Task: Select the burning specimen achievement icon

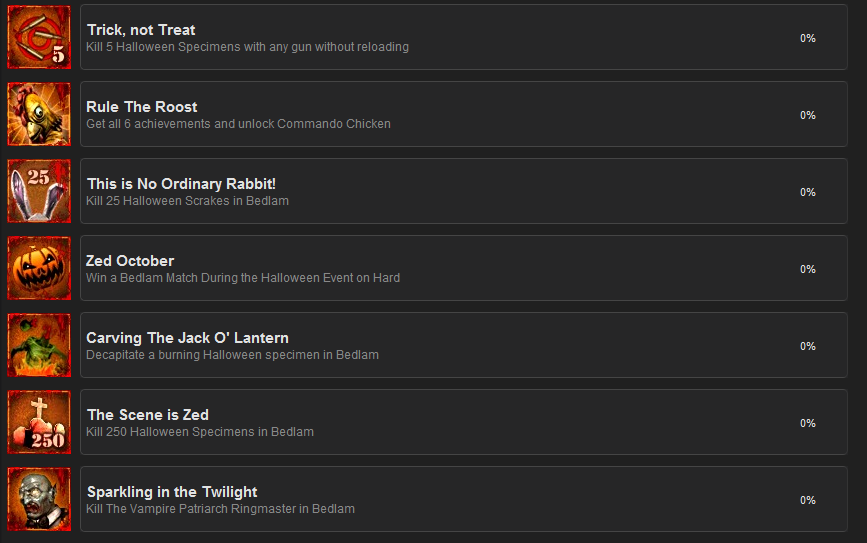Action: [39, 345]
